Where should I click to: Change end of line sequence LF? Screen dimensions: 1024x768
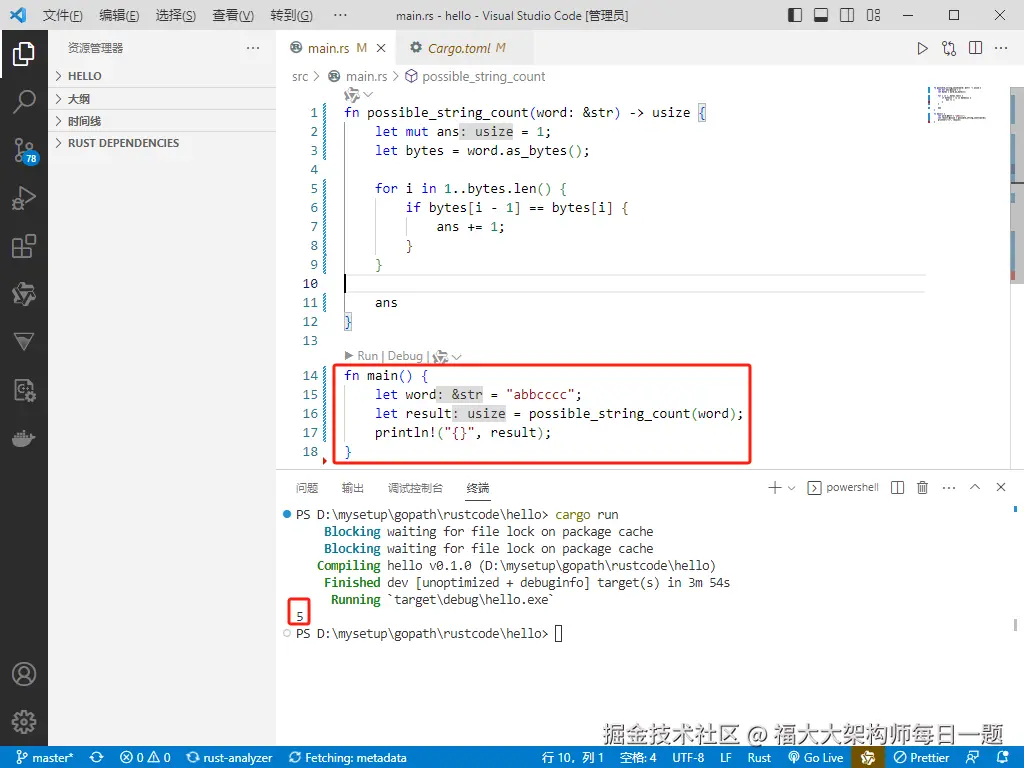[726, 758]
